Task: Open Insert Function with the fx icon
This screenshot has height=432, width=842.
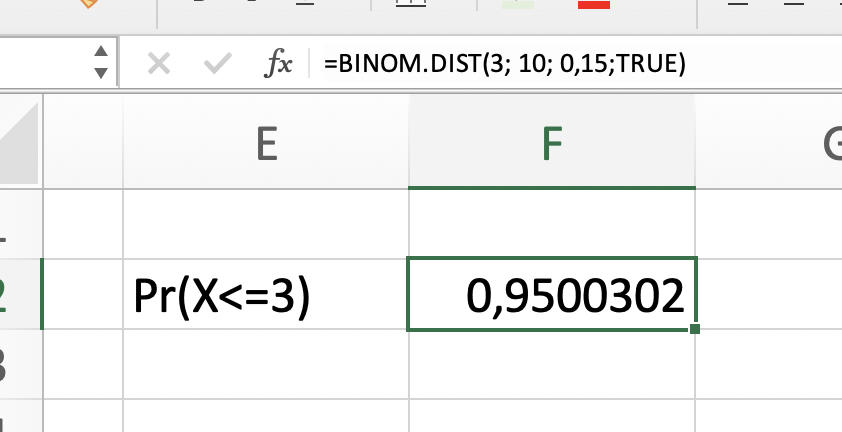Action: [x=278, y=64]
